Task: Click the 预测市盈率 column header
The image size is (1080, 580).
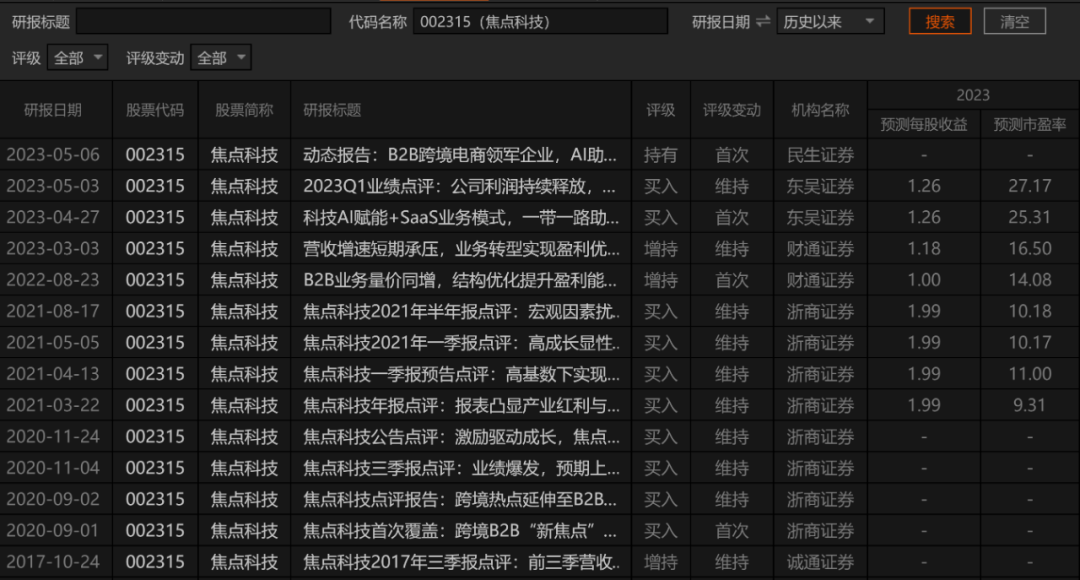Action: pos(1029,125)
